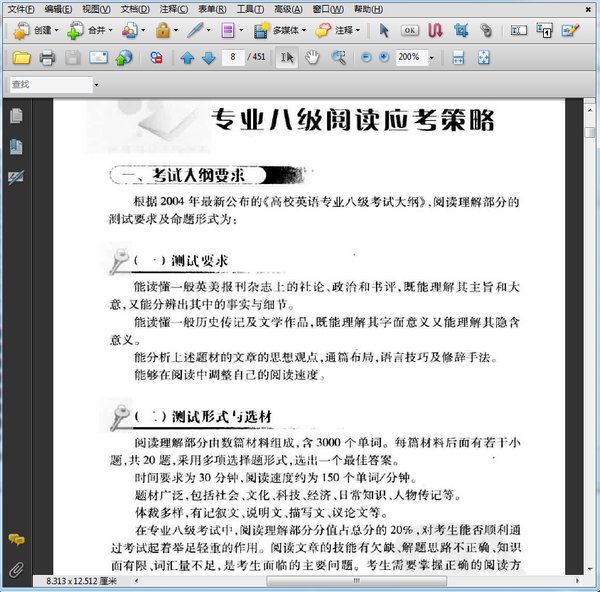Select the link chain tool

[486, 30]
